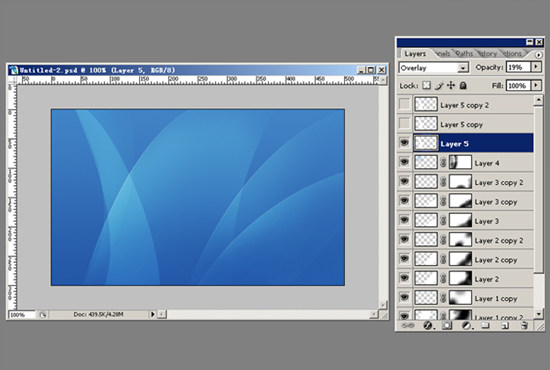Screen dimensions: 550x370
Task: Select the Layer 2 copy name
Action: [x=496, y=260]
